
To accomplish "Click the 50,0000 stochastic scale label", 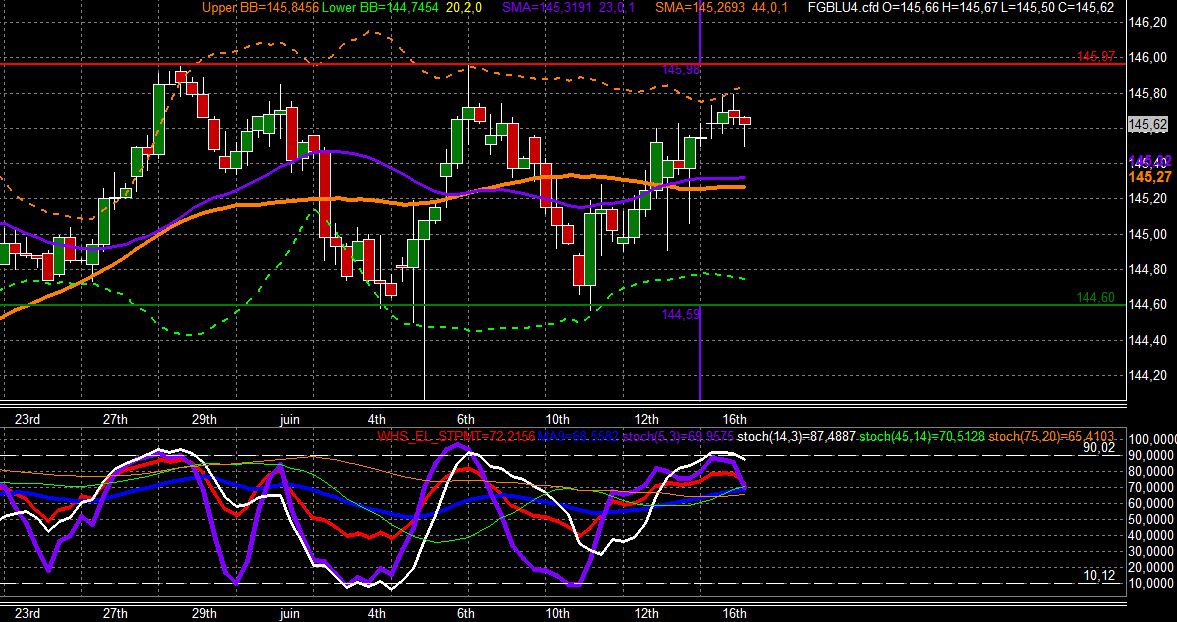I will (x=1150, y=519).
